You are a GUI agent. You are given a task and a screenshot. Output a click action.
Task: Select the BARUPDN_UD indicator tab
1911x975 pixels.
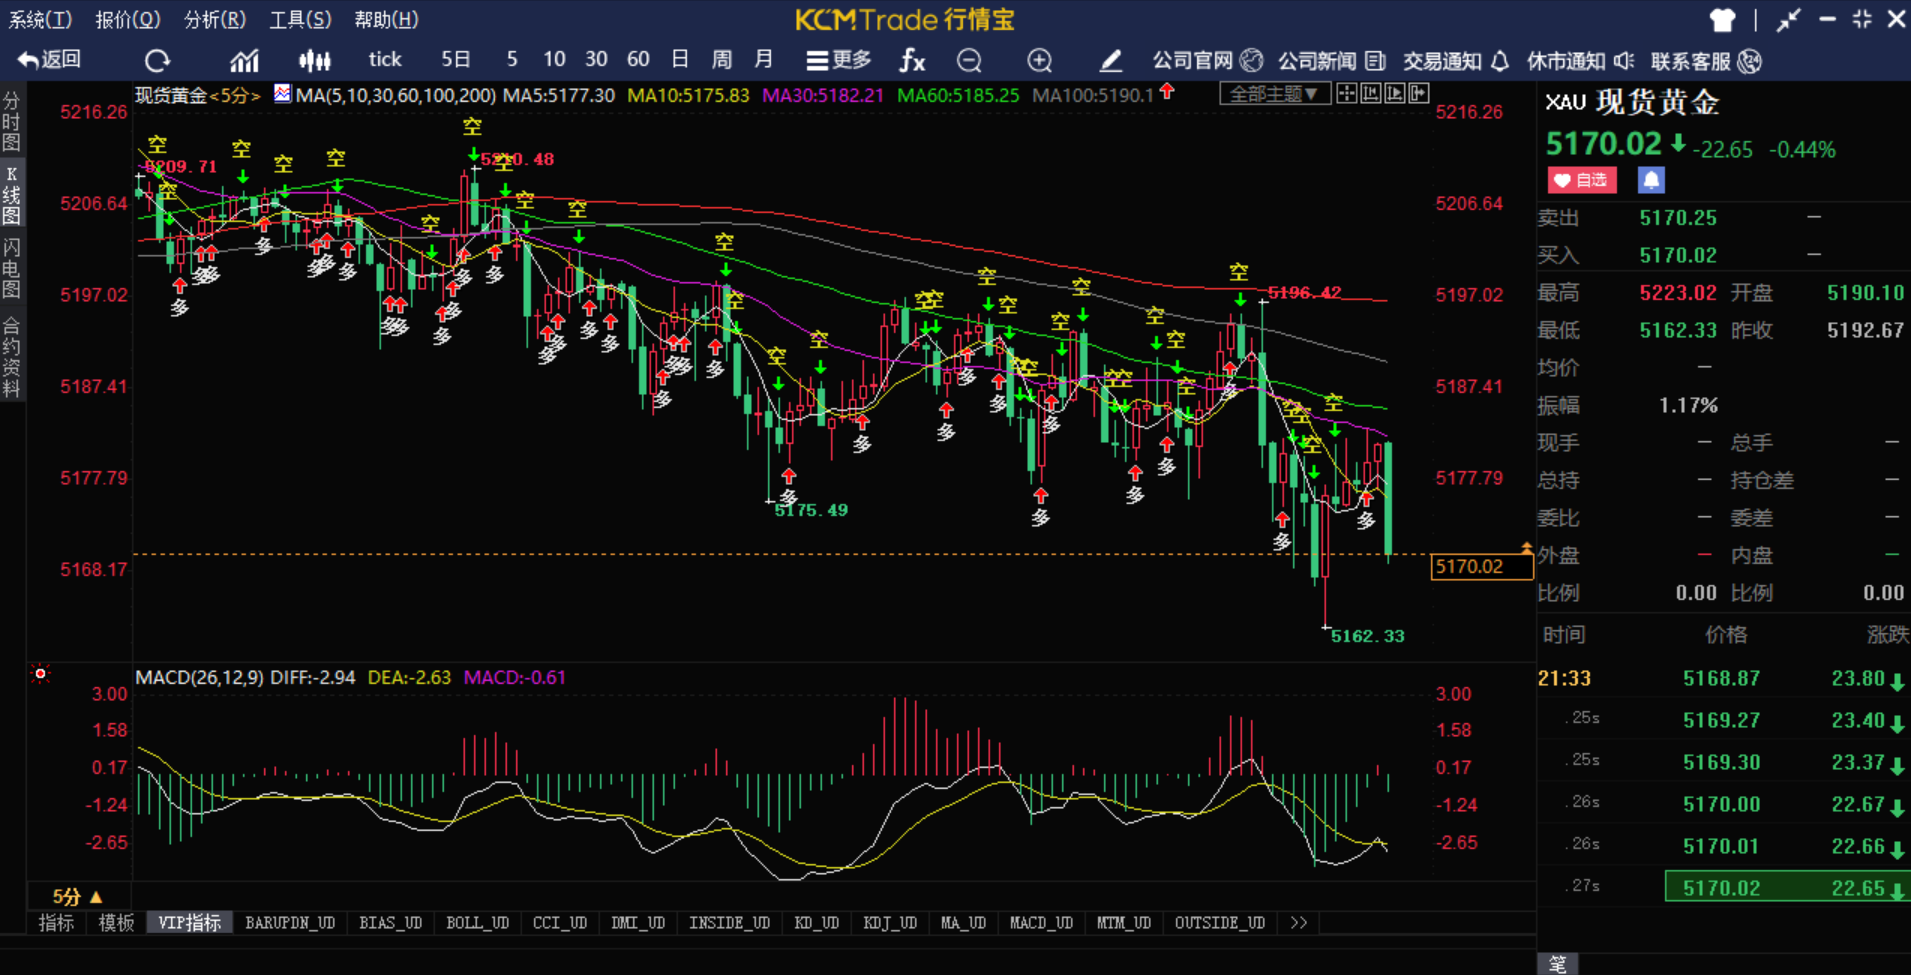pos(290,923)
